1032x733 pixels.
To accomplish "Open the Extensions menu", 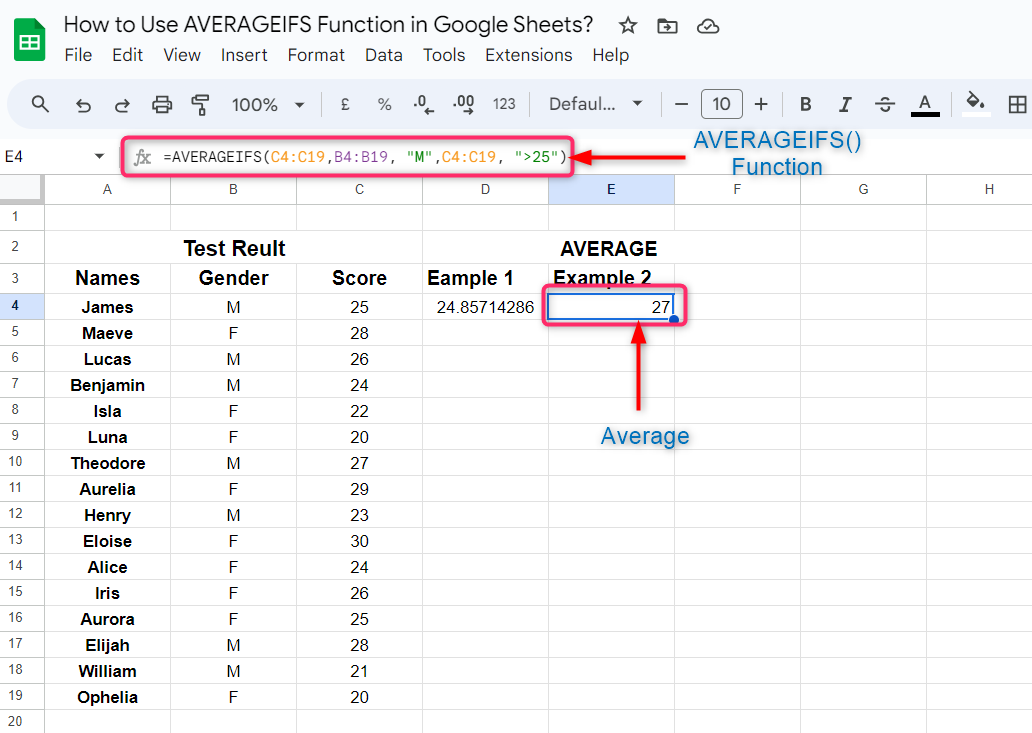I will tap(529, 55).
